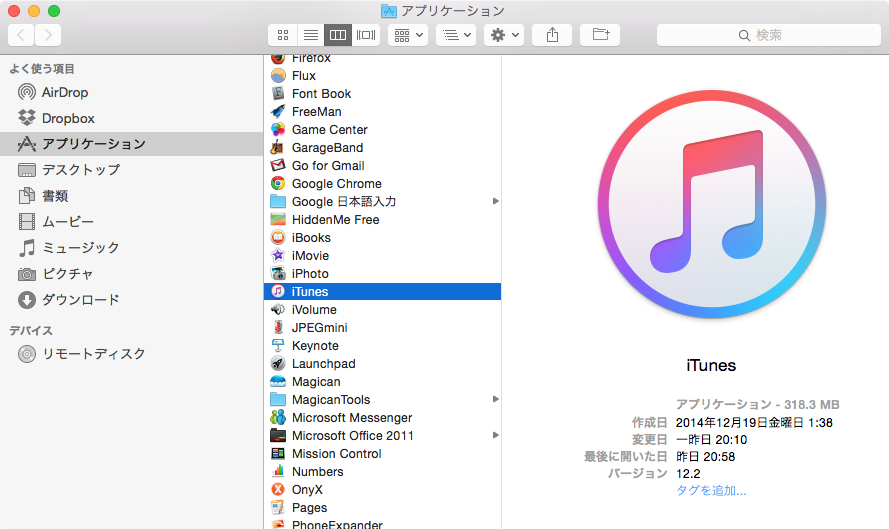Image resolution: width=889 pixels, height=529 pixels.
Task: Select the PhoneExpander row in the list
Action: (383, 524)
